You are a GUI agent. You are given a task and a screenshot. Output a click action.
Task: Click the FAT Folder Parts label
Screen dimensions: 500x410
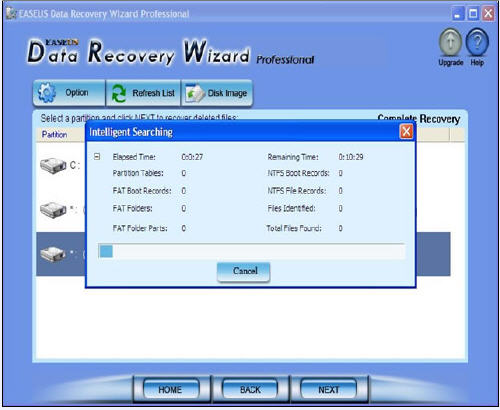pos(140,228)
